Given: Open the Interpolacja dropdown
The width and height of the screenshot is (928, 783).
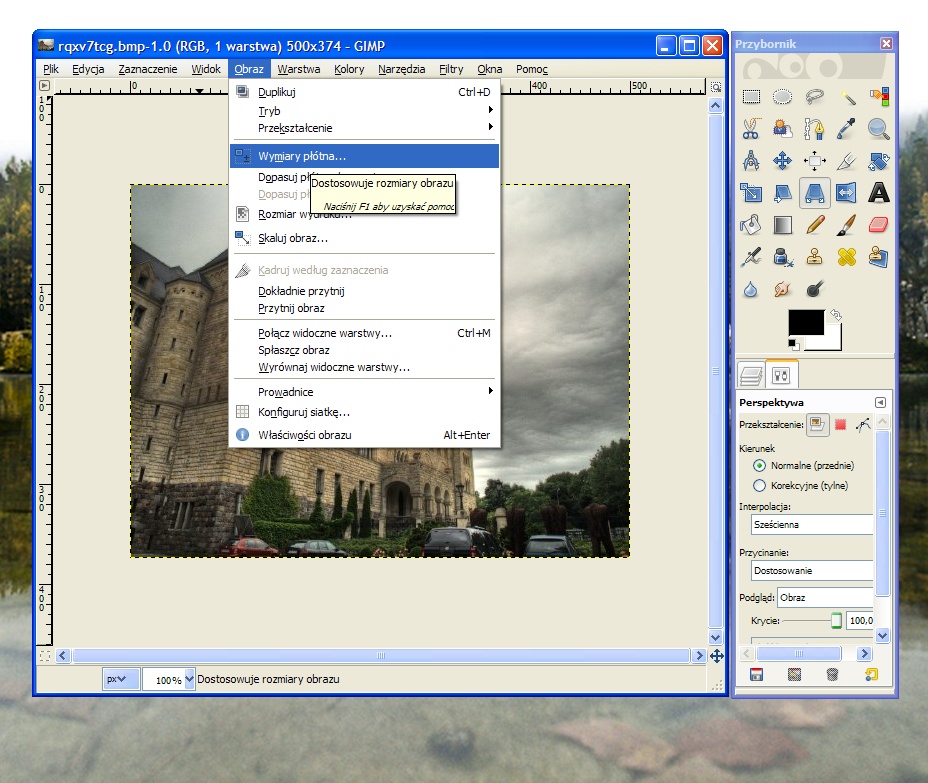Looking at the screenshot, I should pos(812,524).
